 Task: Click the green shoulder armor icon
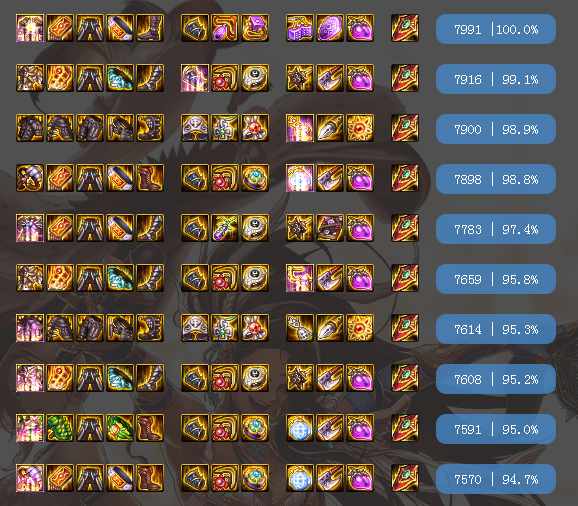pyautogui.click(x=60, y=428)
